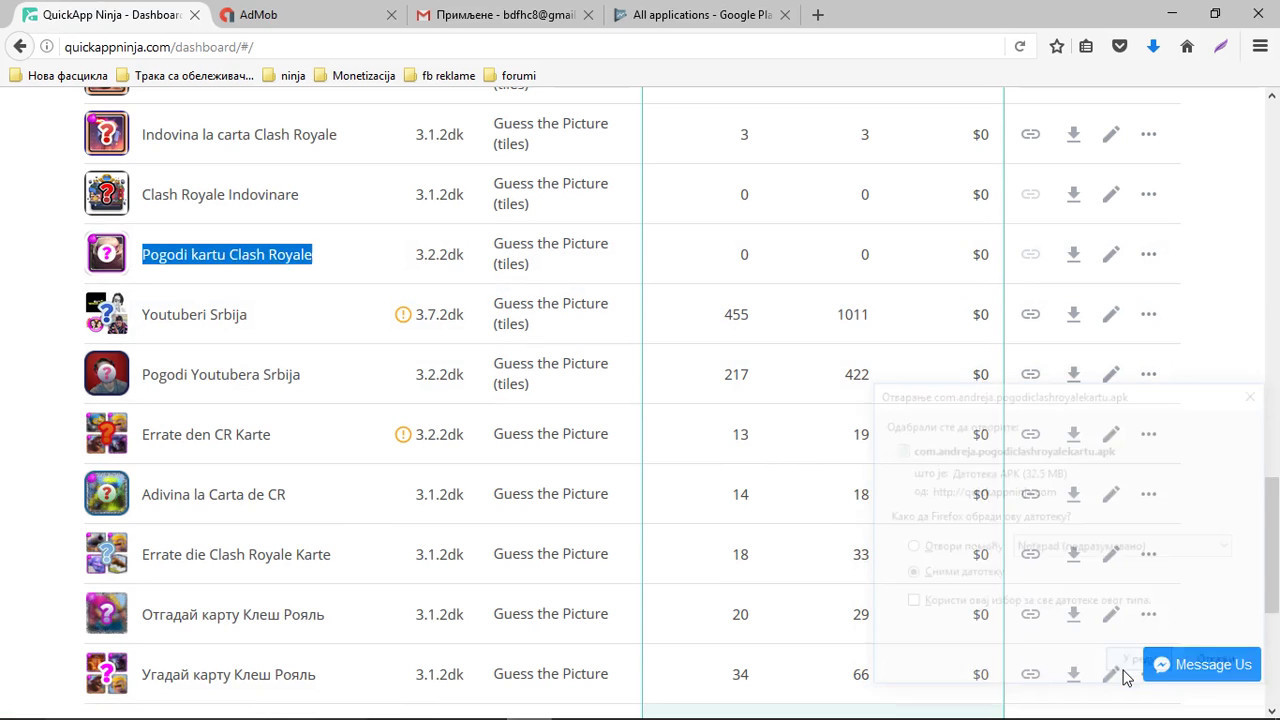
Task: Open Adivina la Carta de CR thumbnail
Action: click(107, 493)
